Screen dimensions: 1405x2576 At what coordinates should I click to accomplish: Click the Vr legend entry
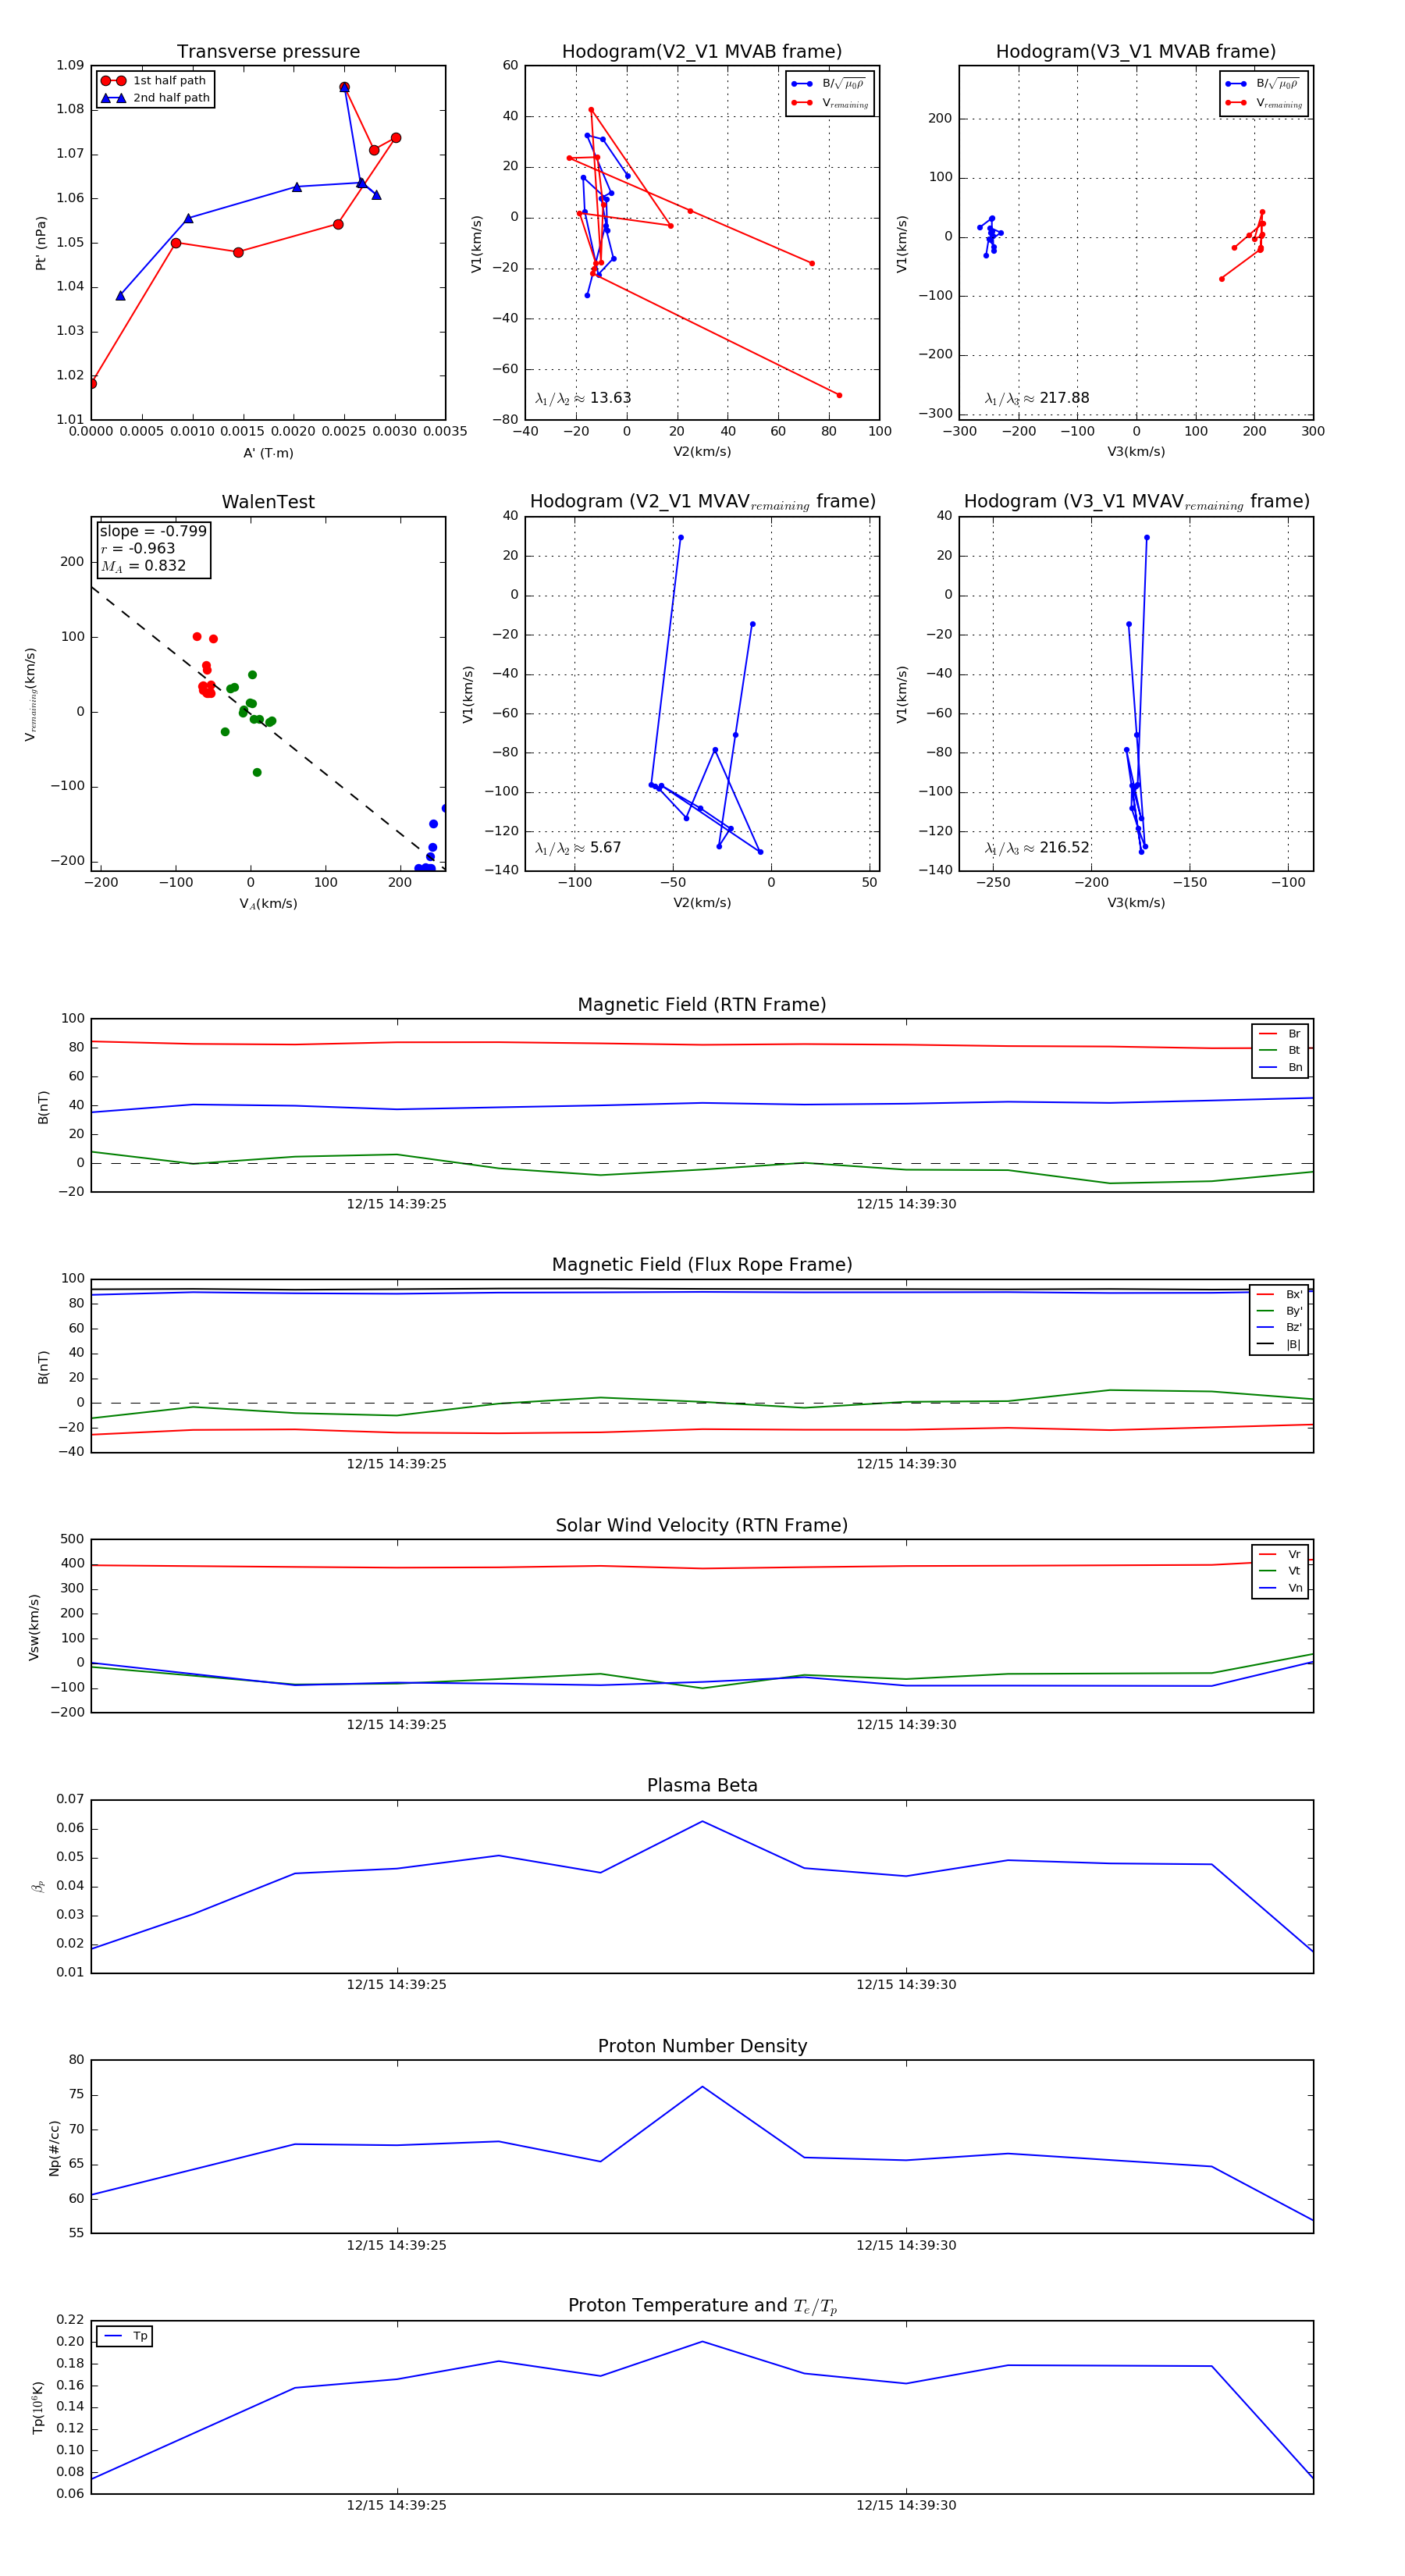coord(1280,1554)
